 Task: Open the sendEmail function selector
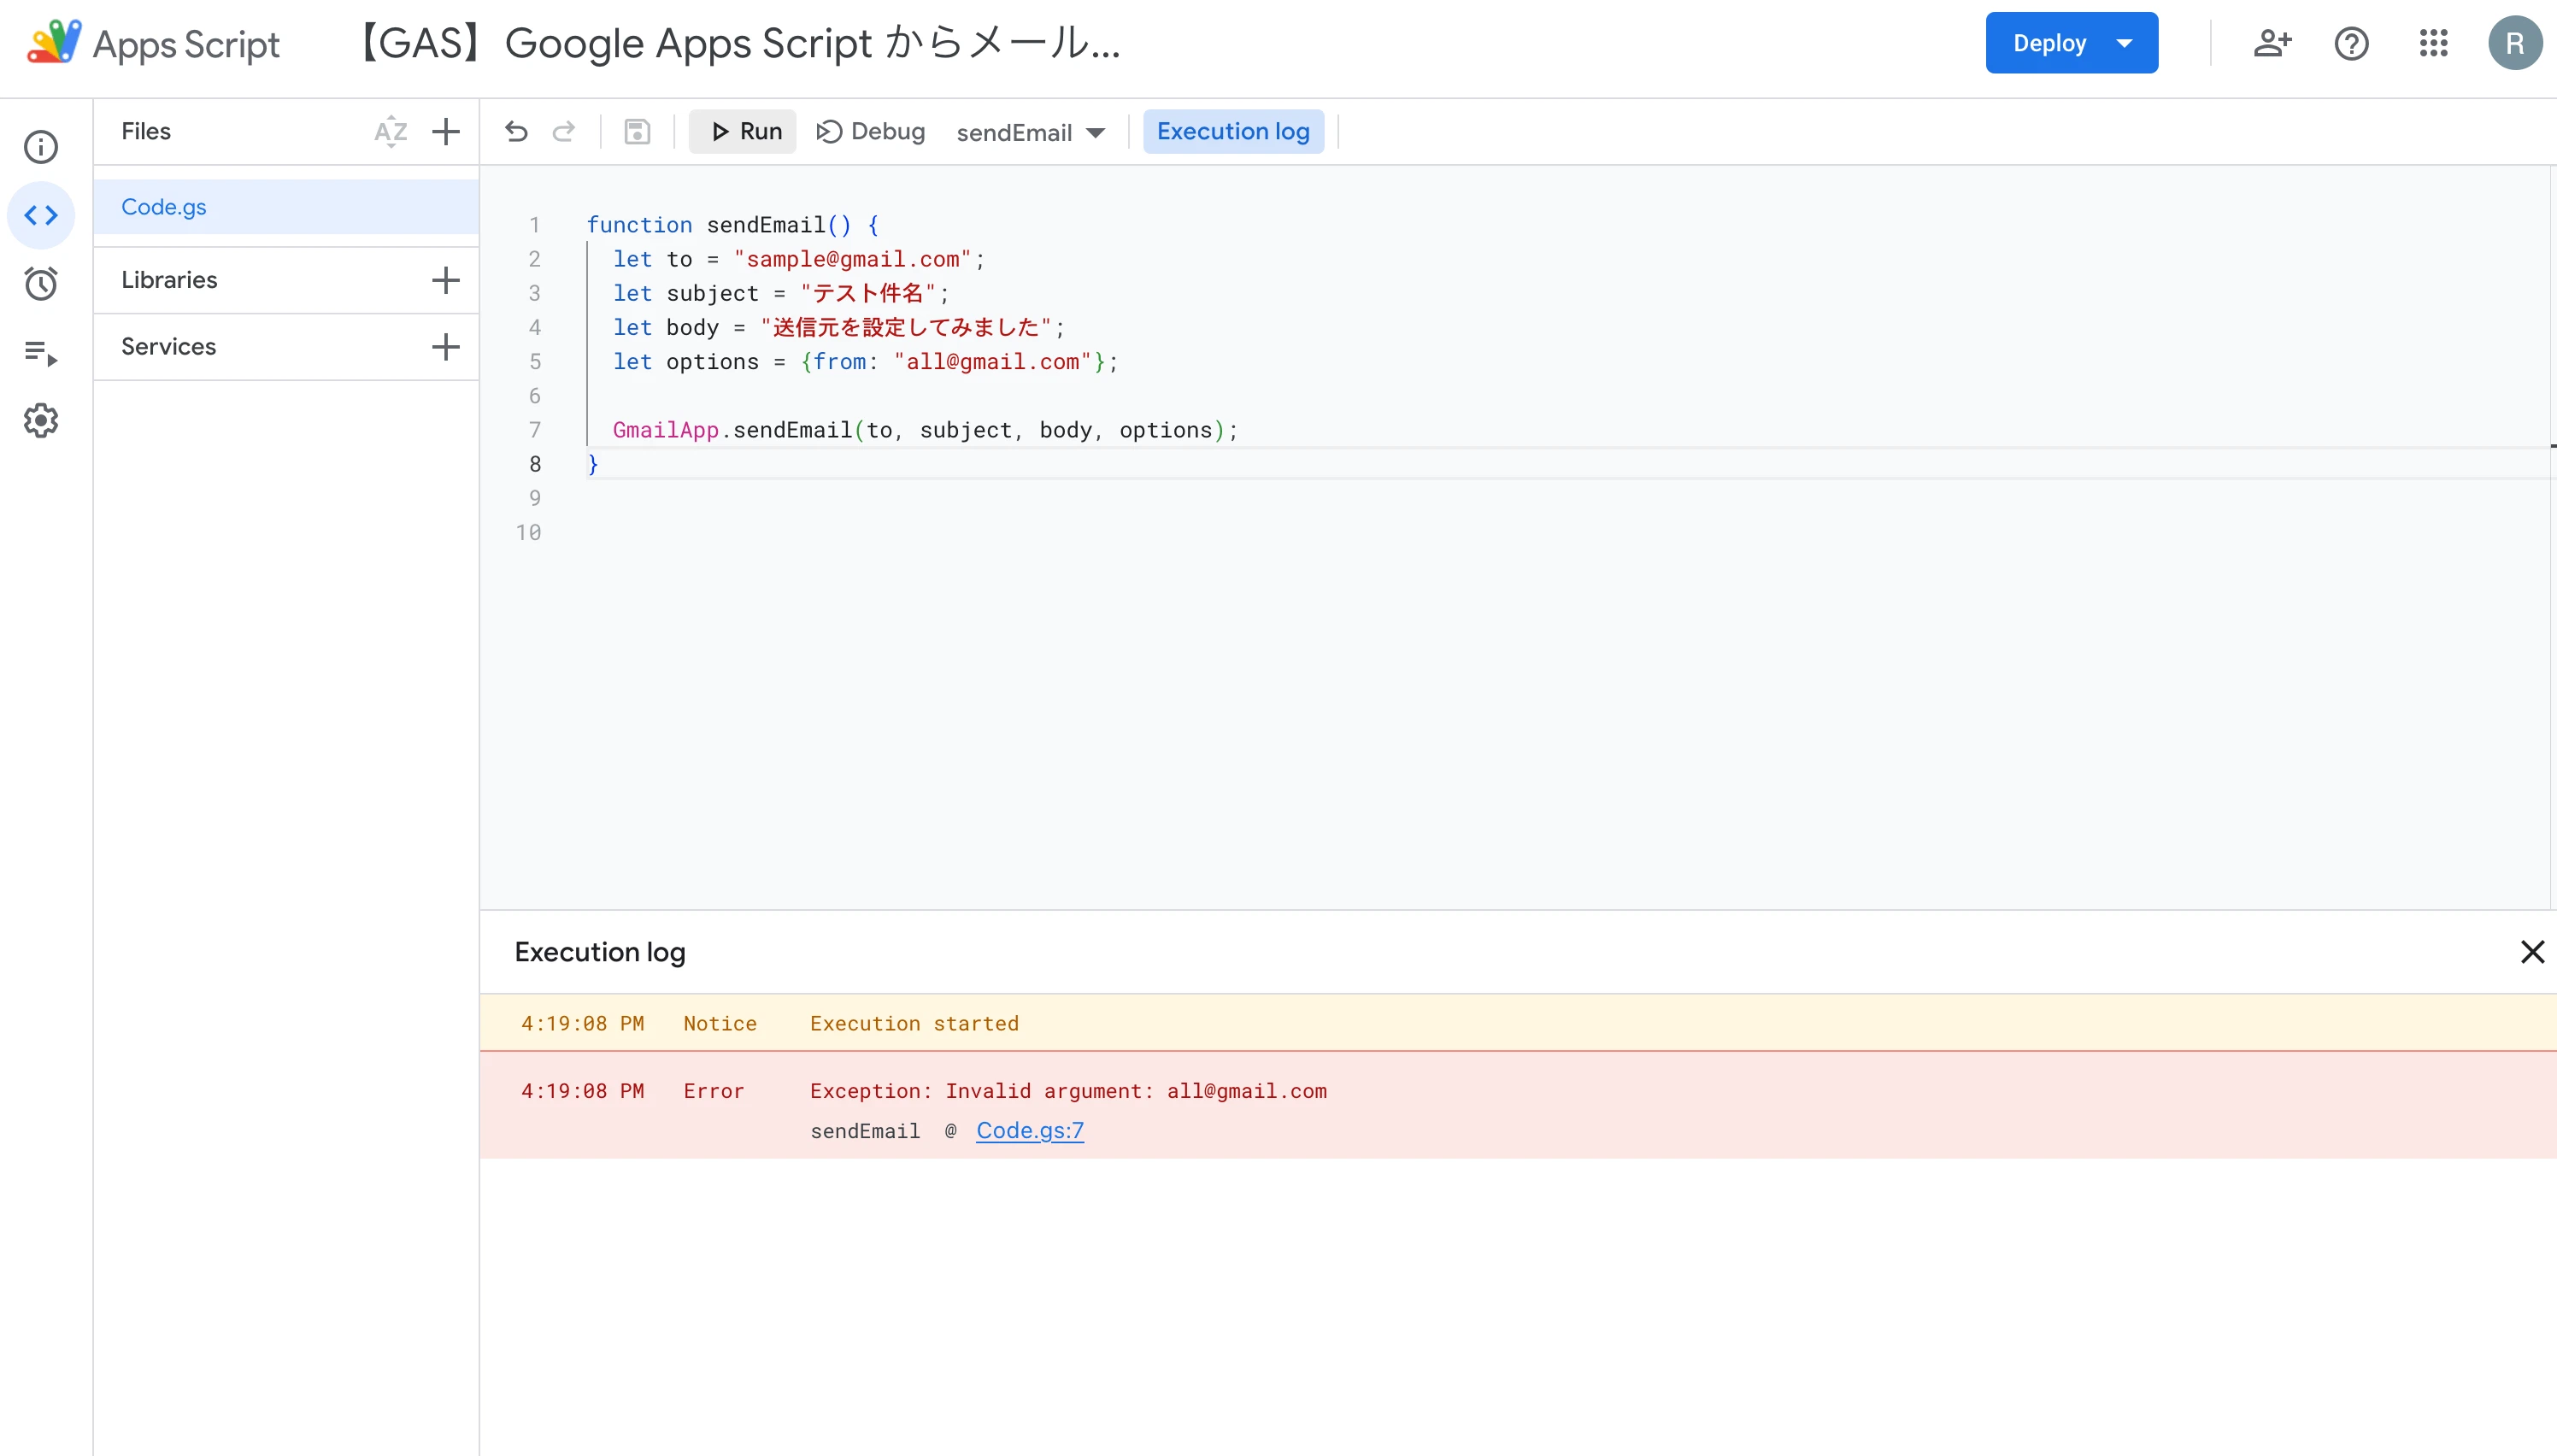tap(1030, 131)
